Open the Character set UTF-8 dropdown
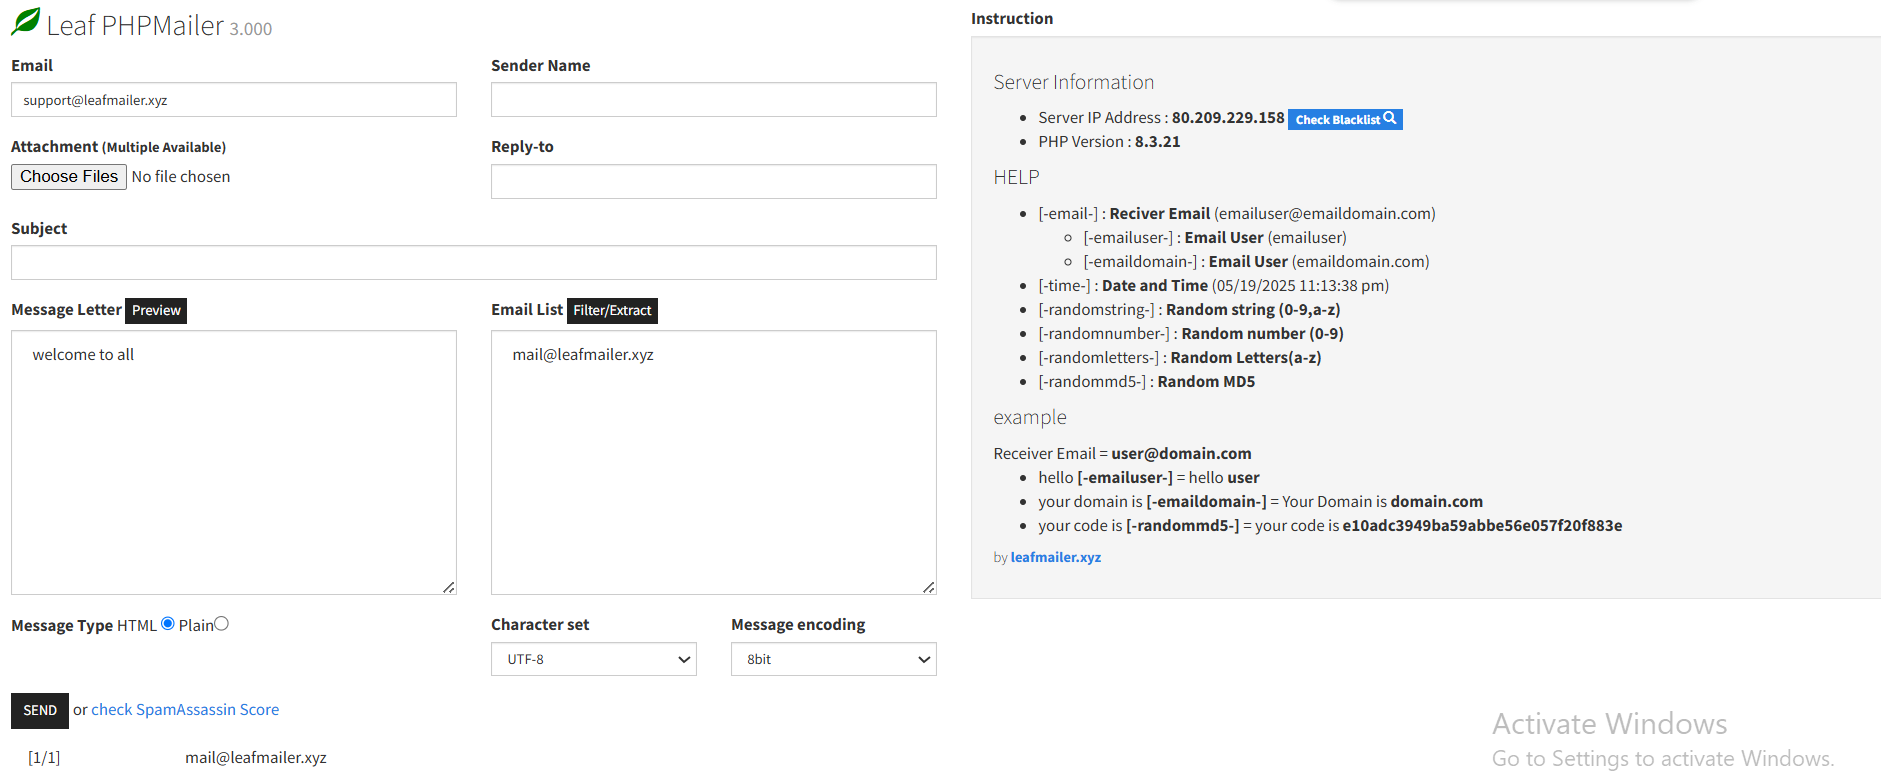 click(594, 659)
